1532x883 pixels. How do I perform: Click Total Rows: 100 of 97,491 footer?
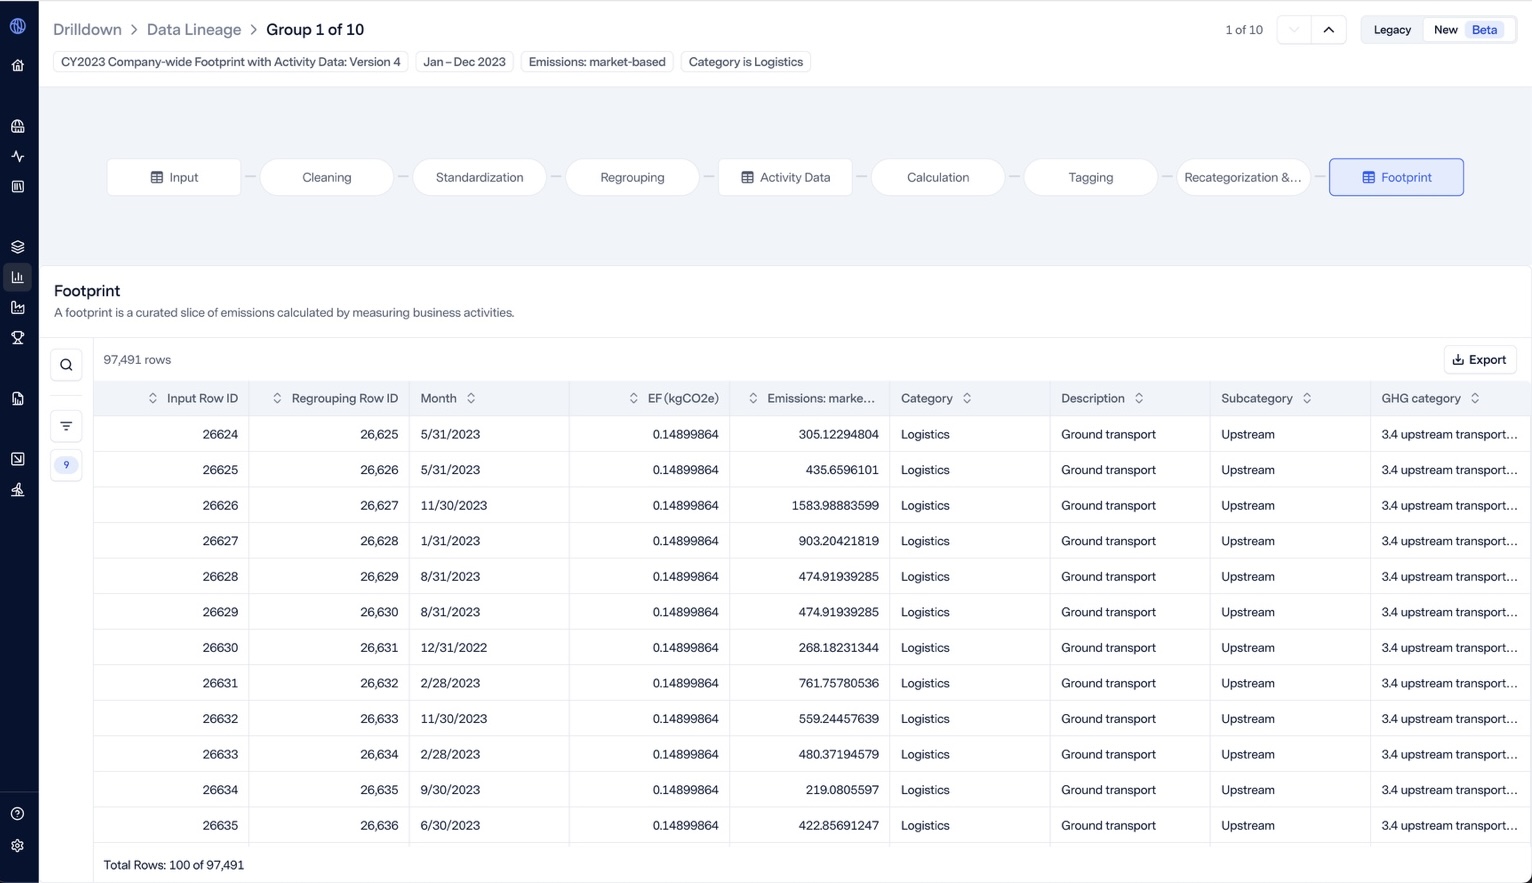pyautogui.click(x=174, y=865)
